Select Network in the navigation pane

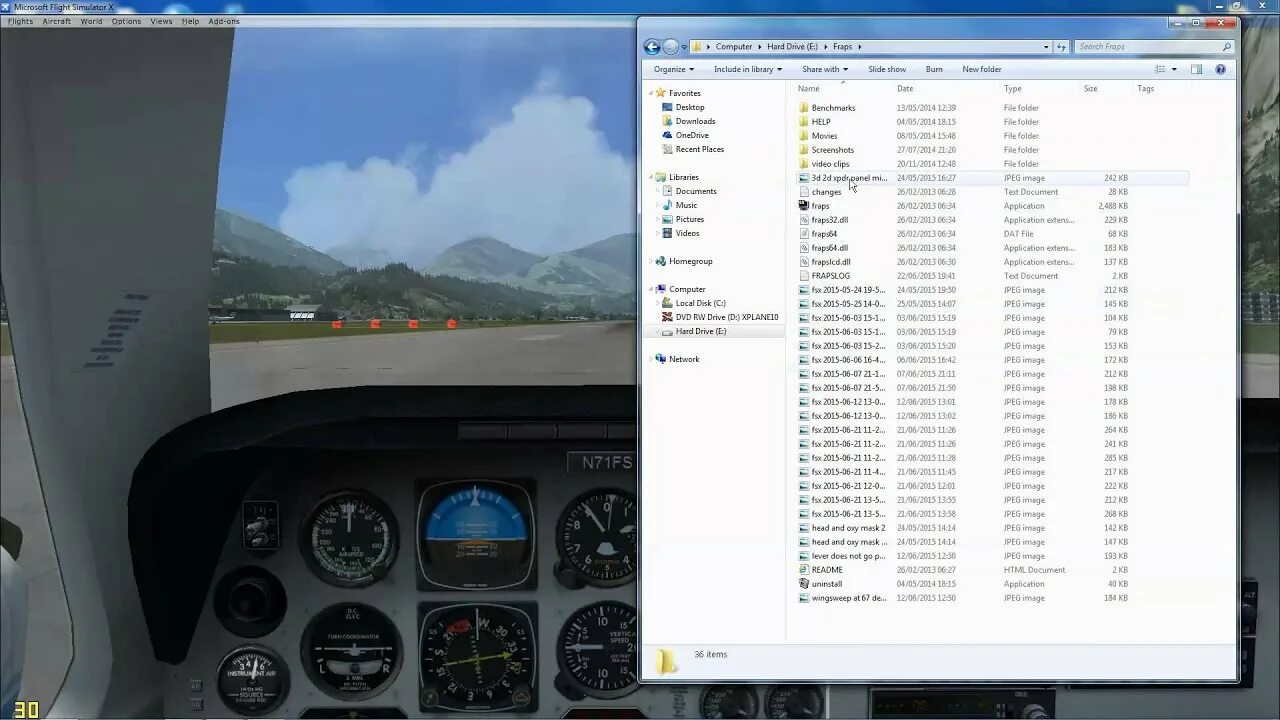coord(684,359)
